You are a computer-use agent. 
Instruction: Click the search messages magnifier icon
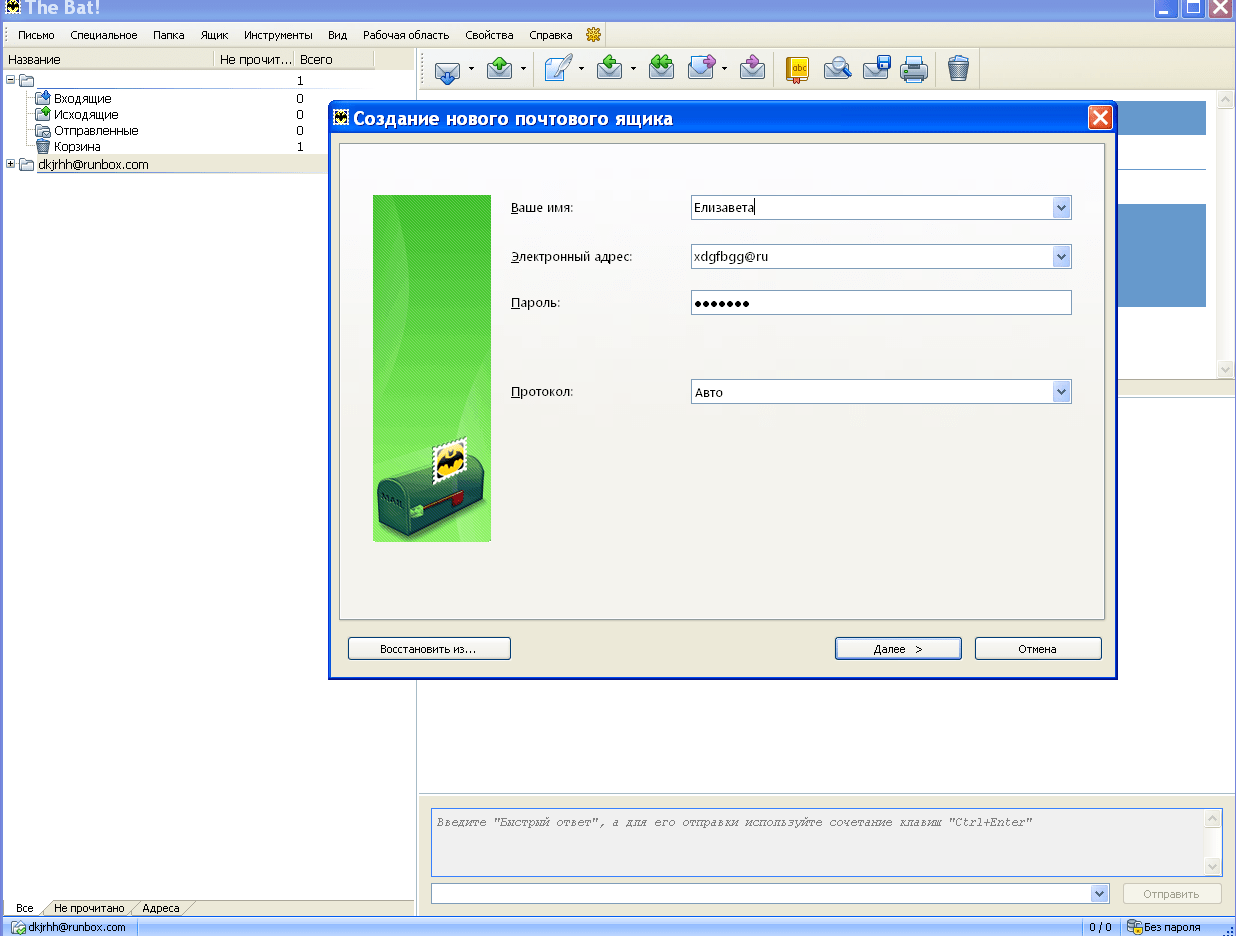[x=837, y=69]
